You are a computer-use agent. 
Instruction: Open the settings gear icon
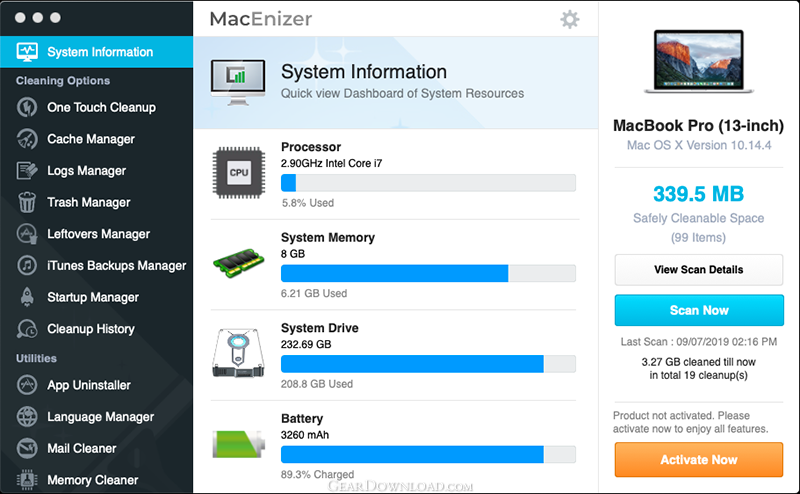pos(569,19)
